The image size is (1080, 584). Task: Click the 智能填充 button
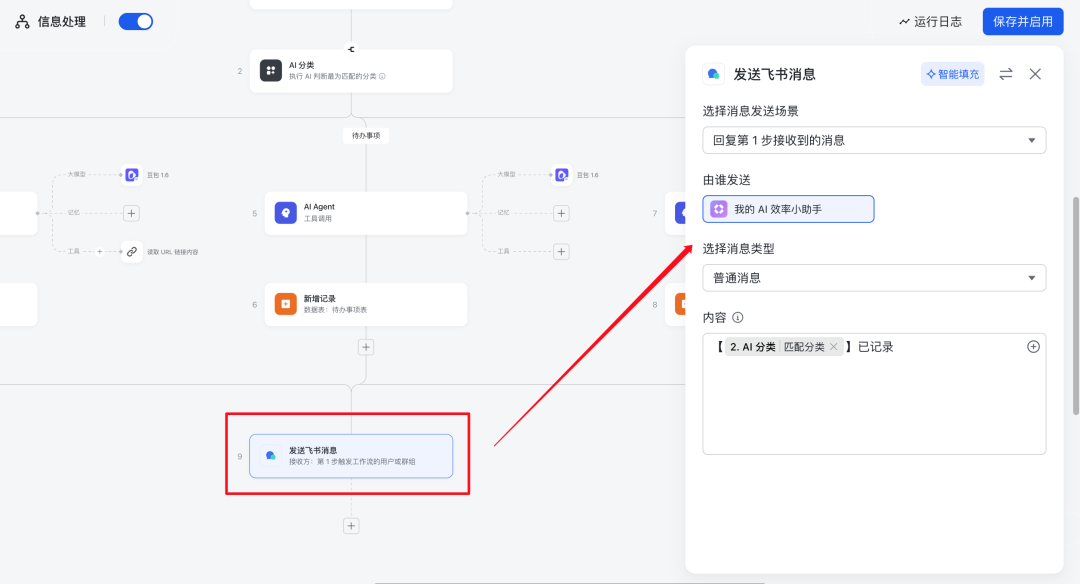(952, 73)
